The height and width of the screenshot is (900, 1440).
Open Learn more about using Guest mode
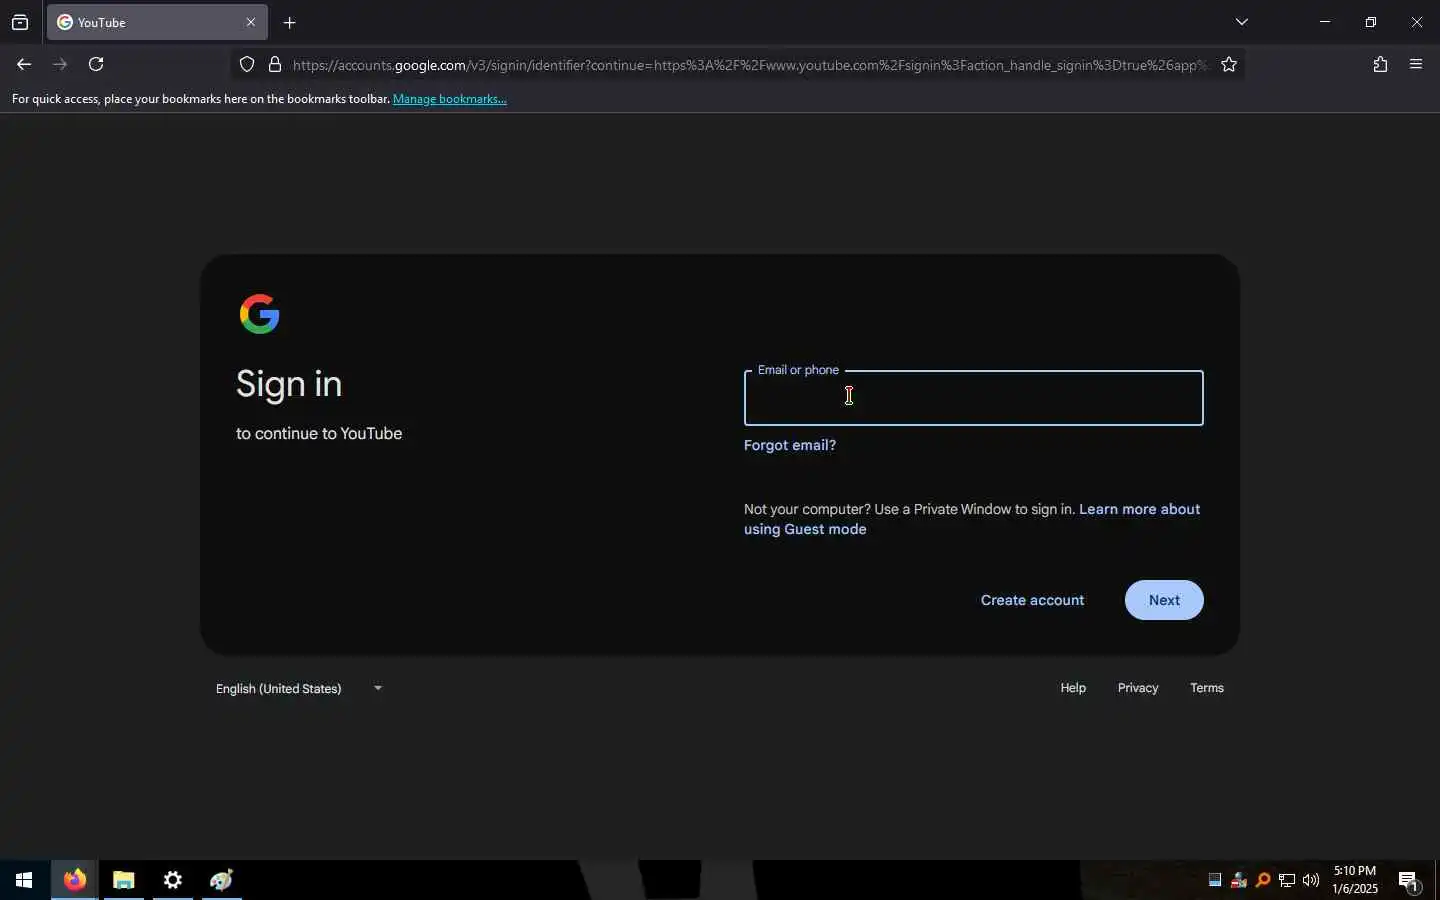972,519
